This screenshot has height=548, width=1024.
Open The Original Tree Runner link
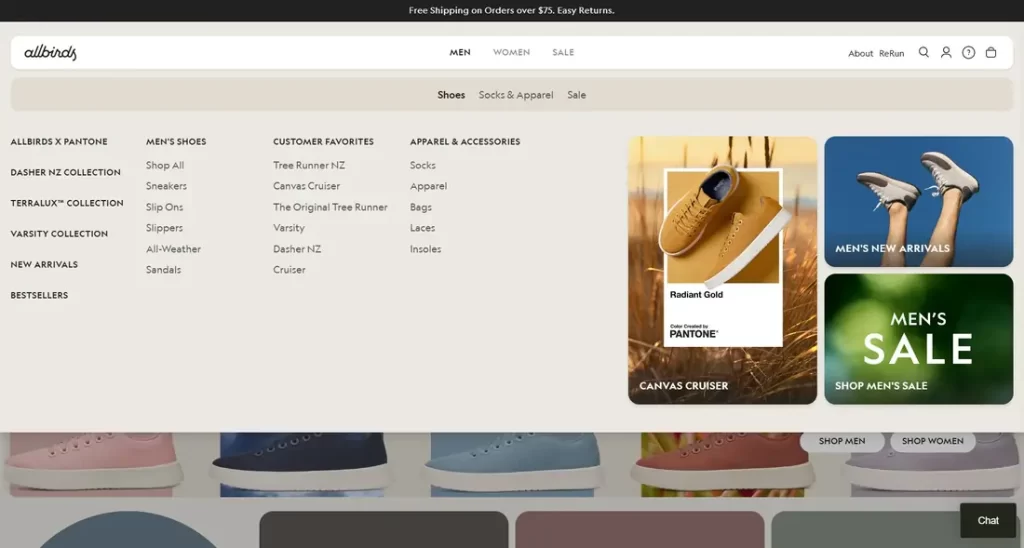click(330, 207)
